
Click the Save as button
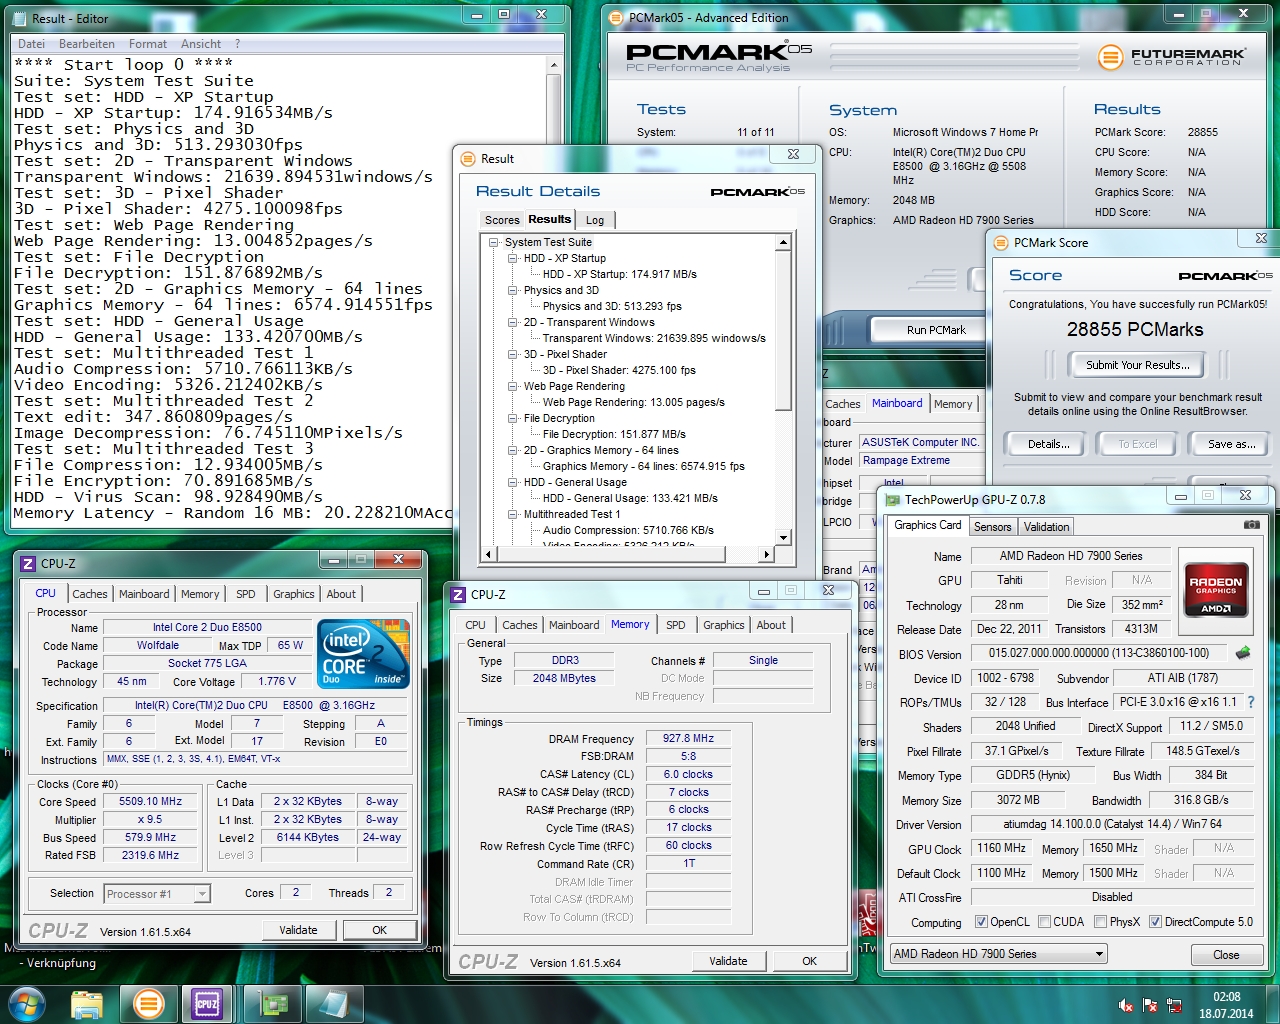click(x=1231, y=444)
